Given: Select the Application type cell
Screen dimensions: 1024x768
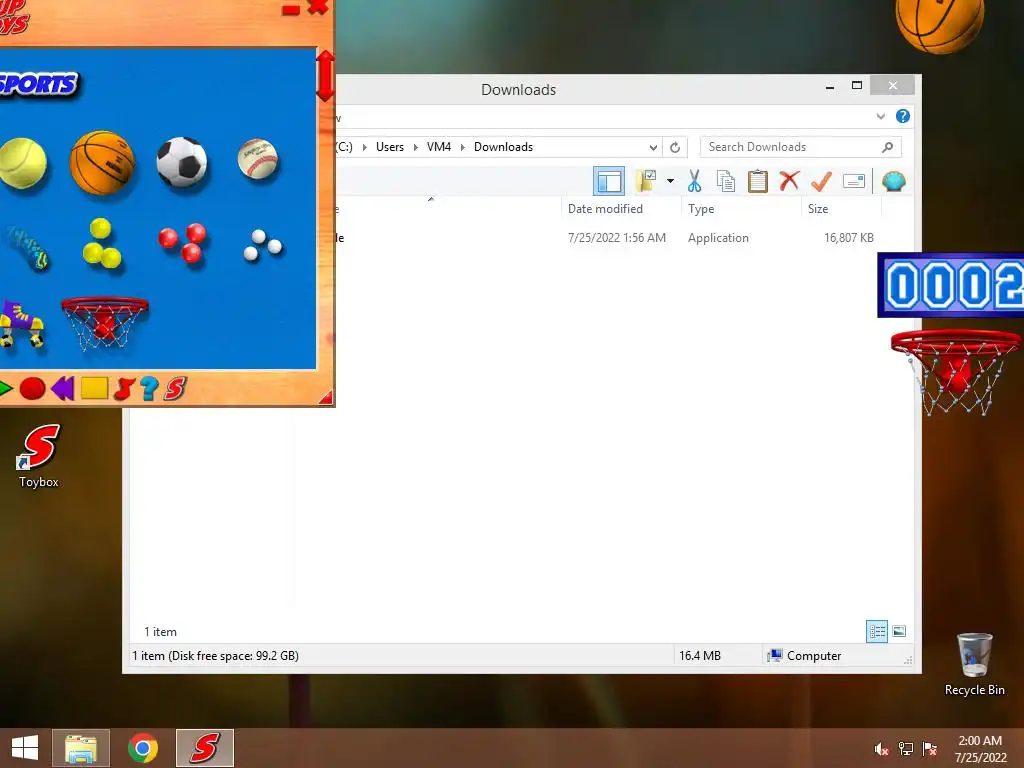Looking at the screenshot, I should (x=718, y=238).
